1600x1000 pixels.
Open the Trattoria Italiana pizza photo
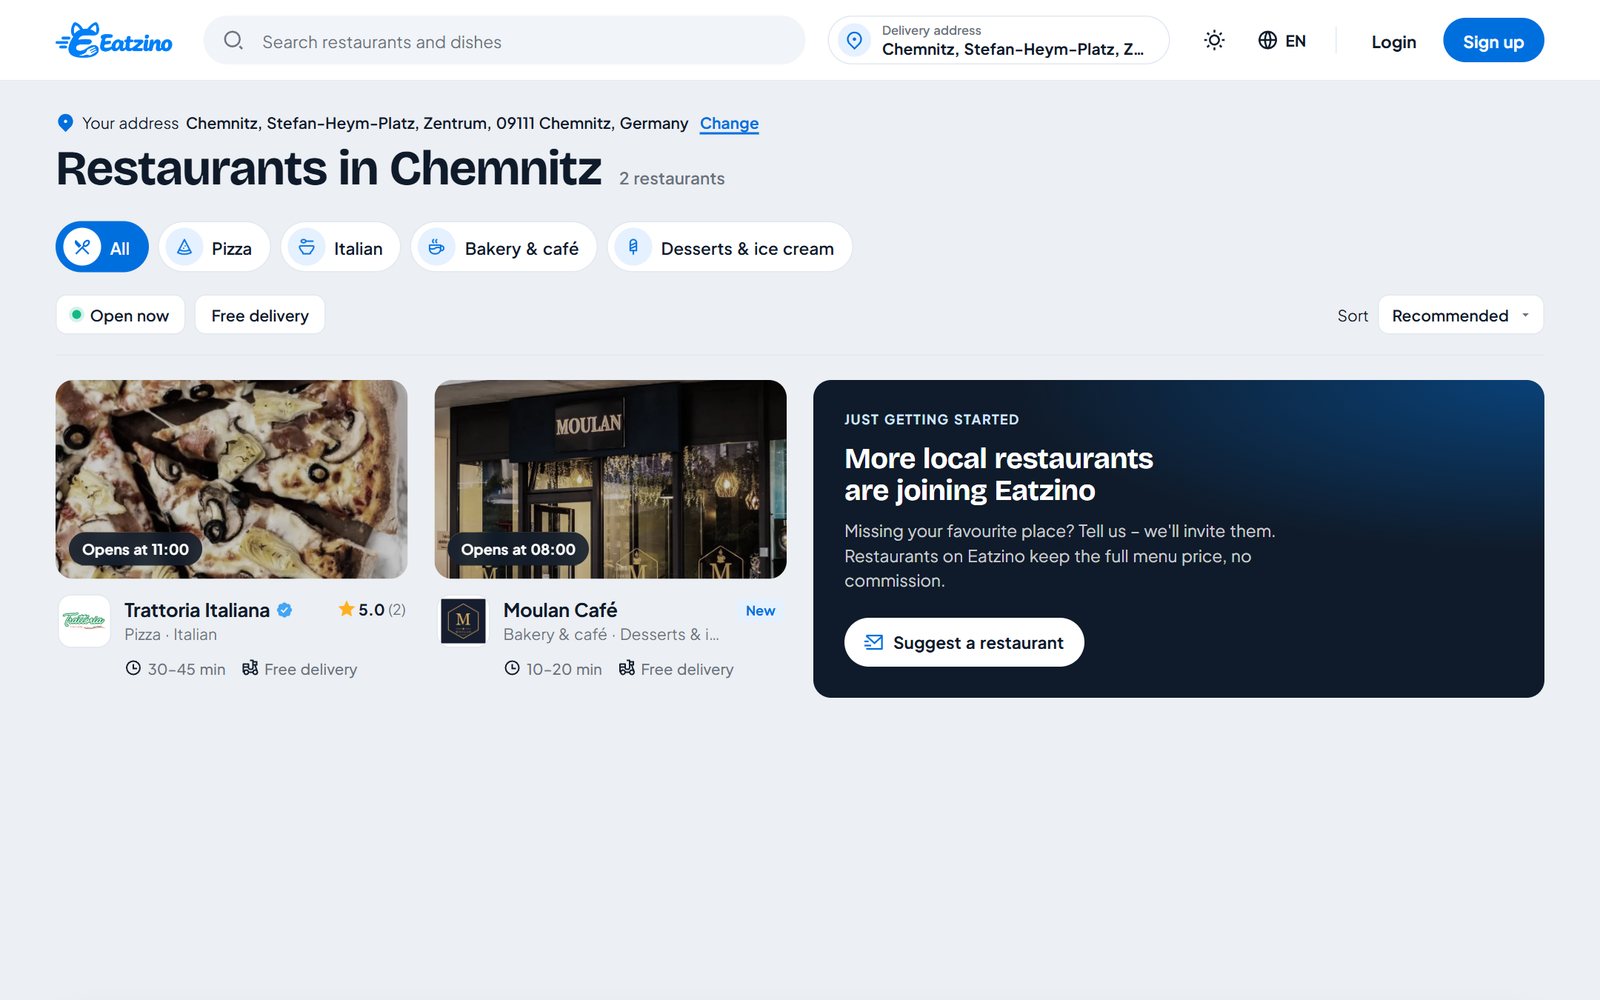pyautogui.click(x=231, y=479)
